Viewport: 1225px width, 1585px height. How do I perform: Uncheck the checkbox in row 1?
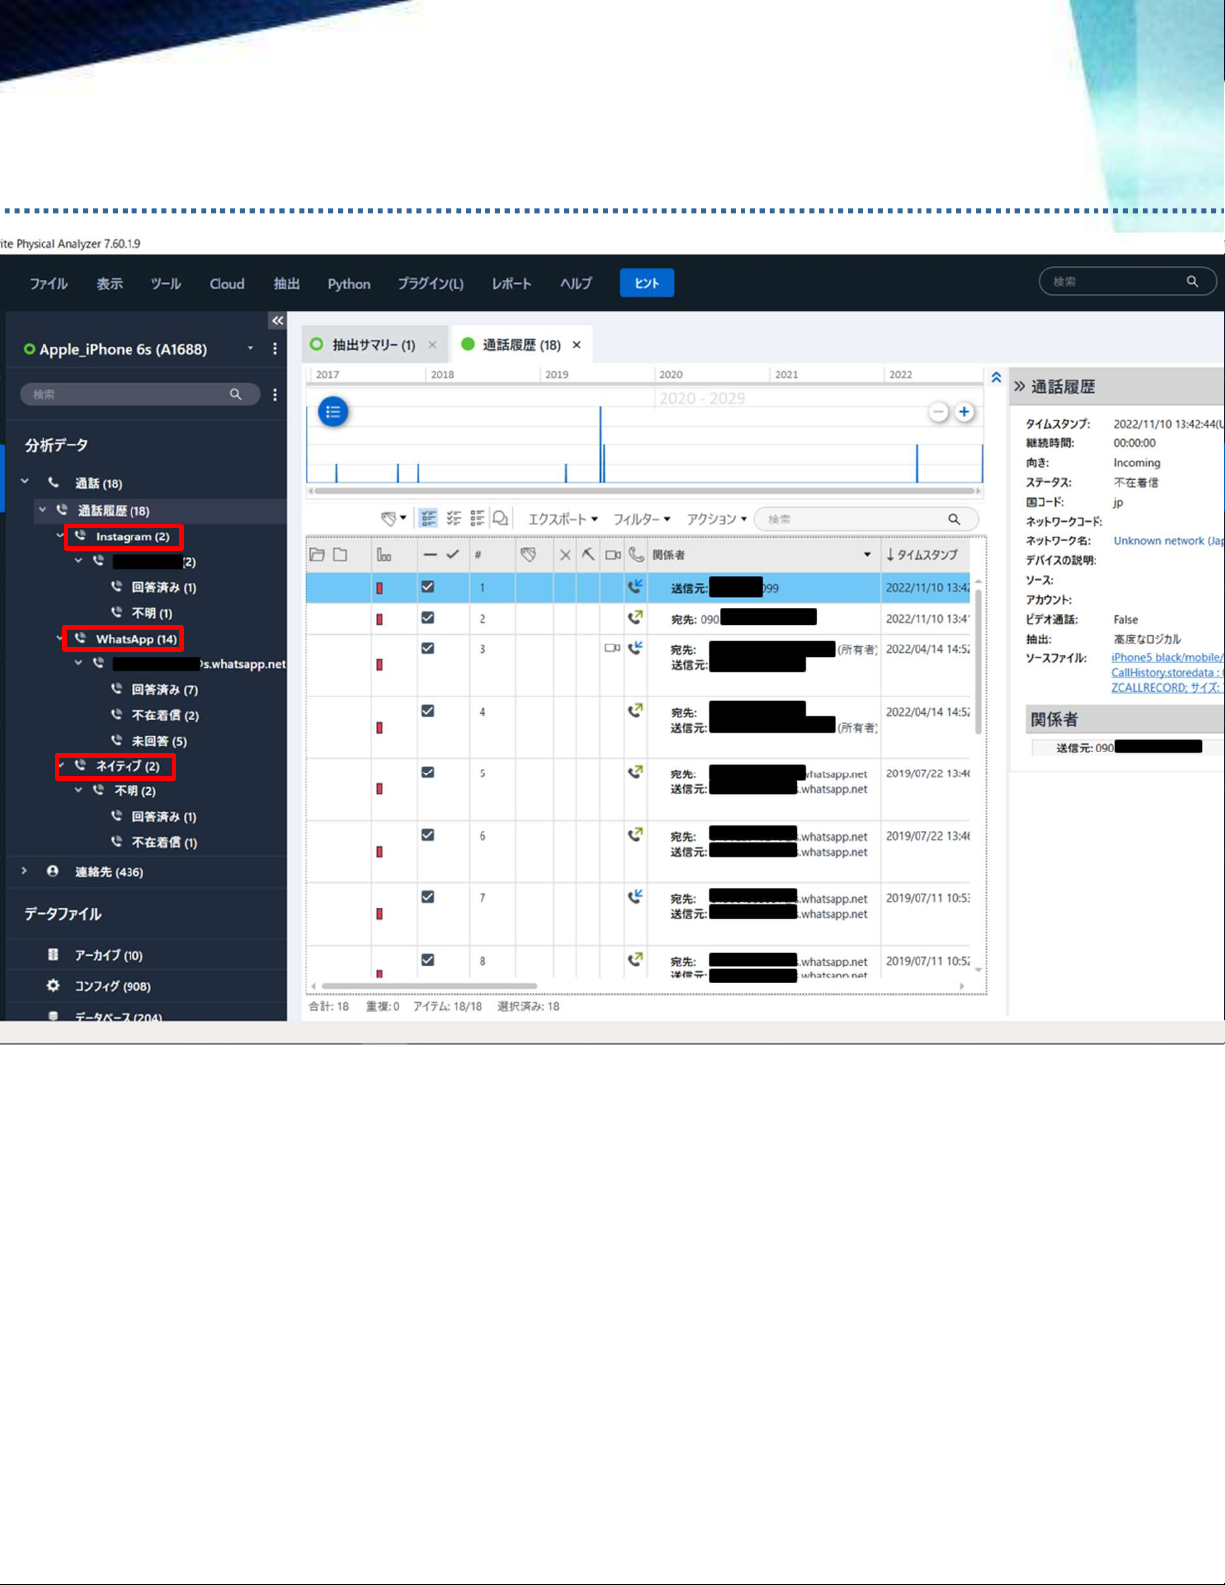(428, 587)
